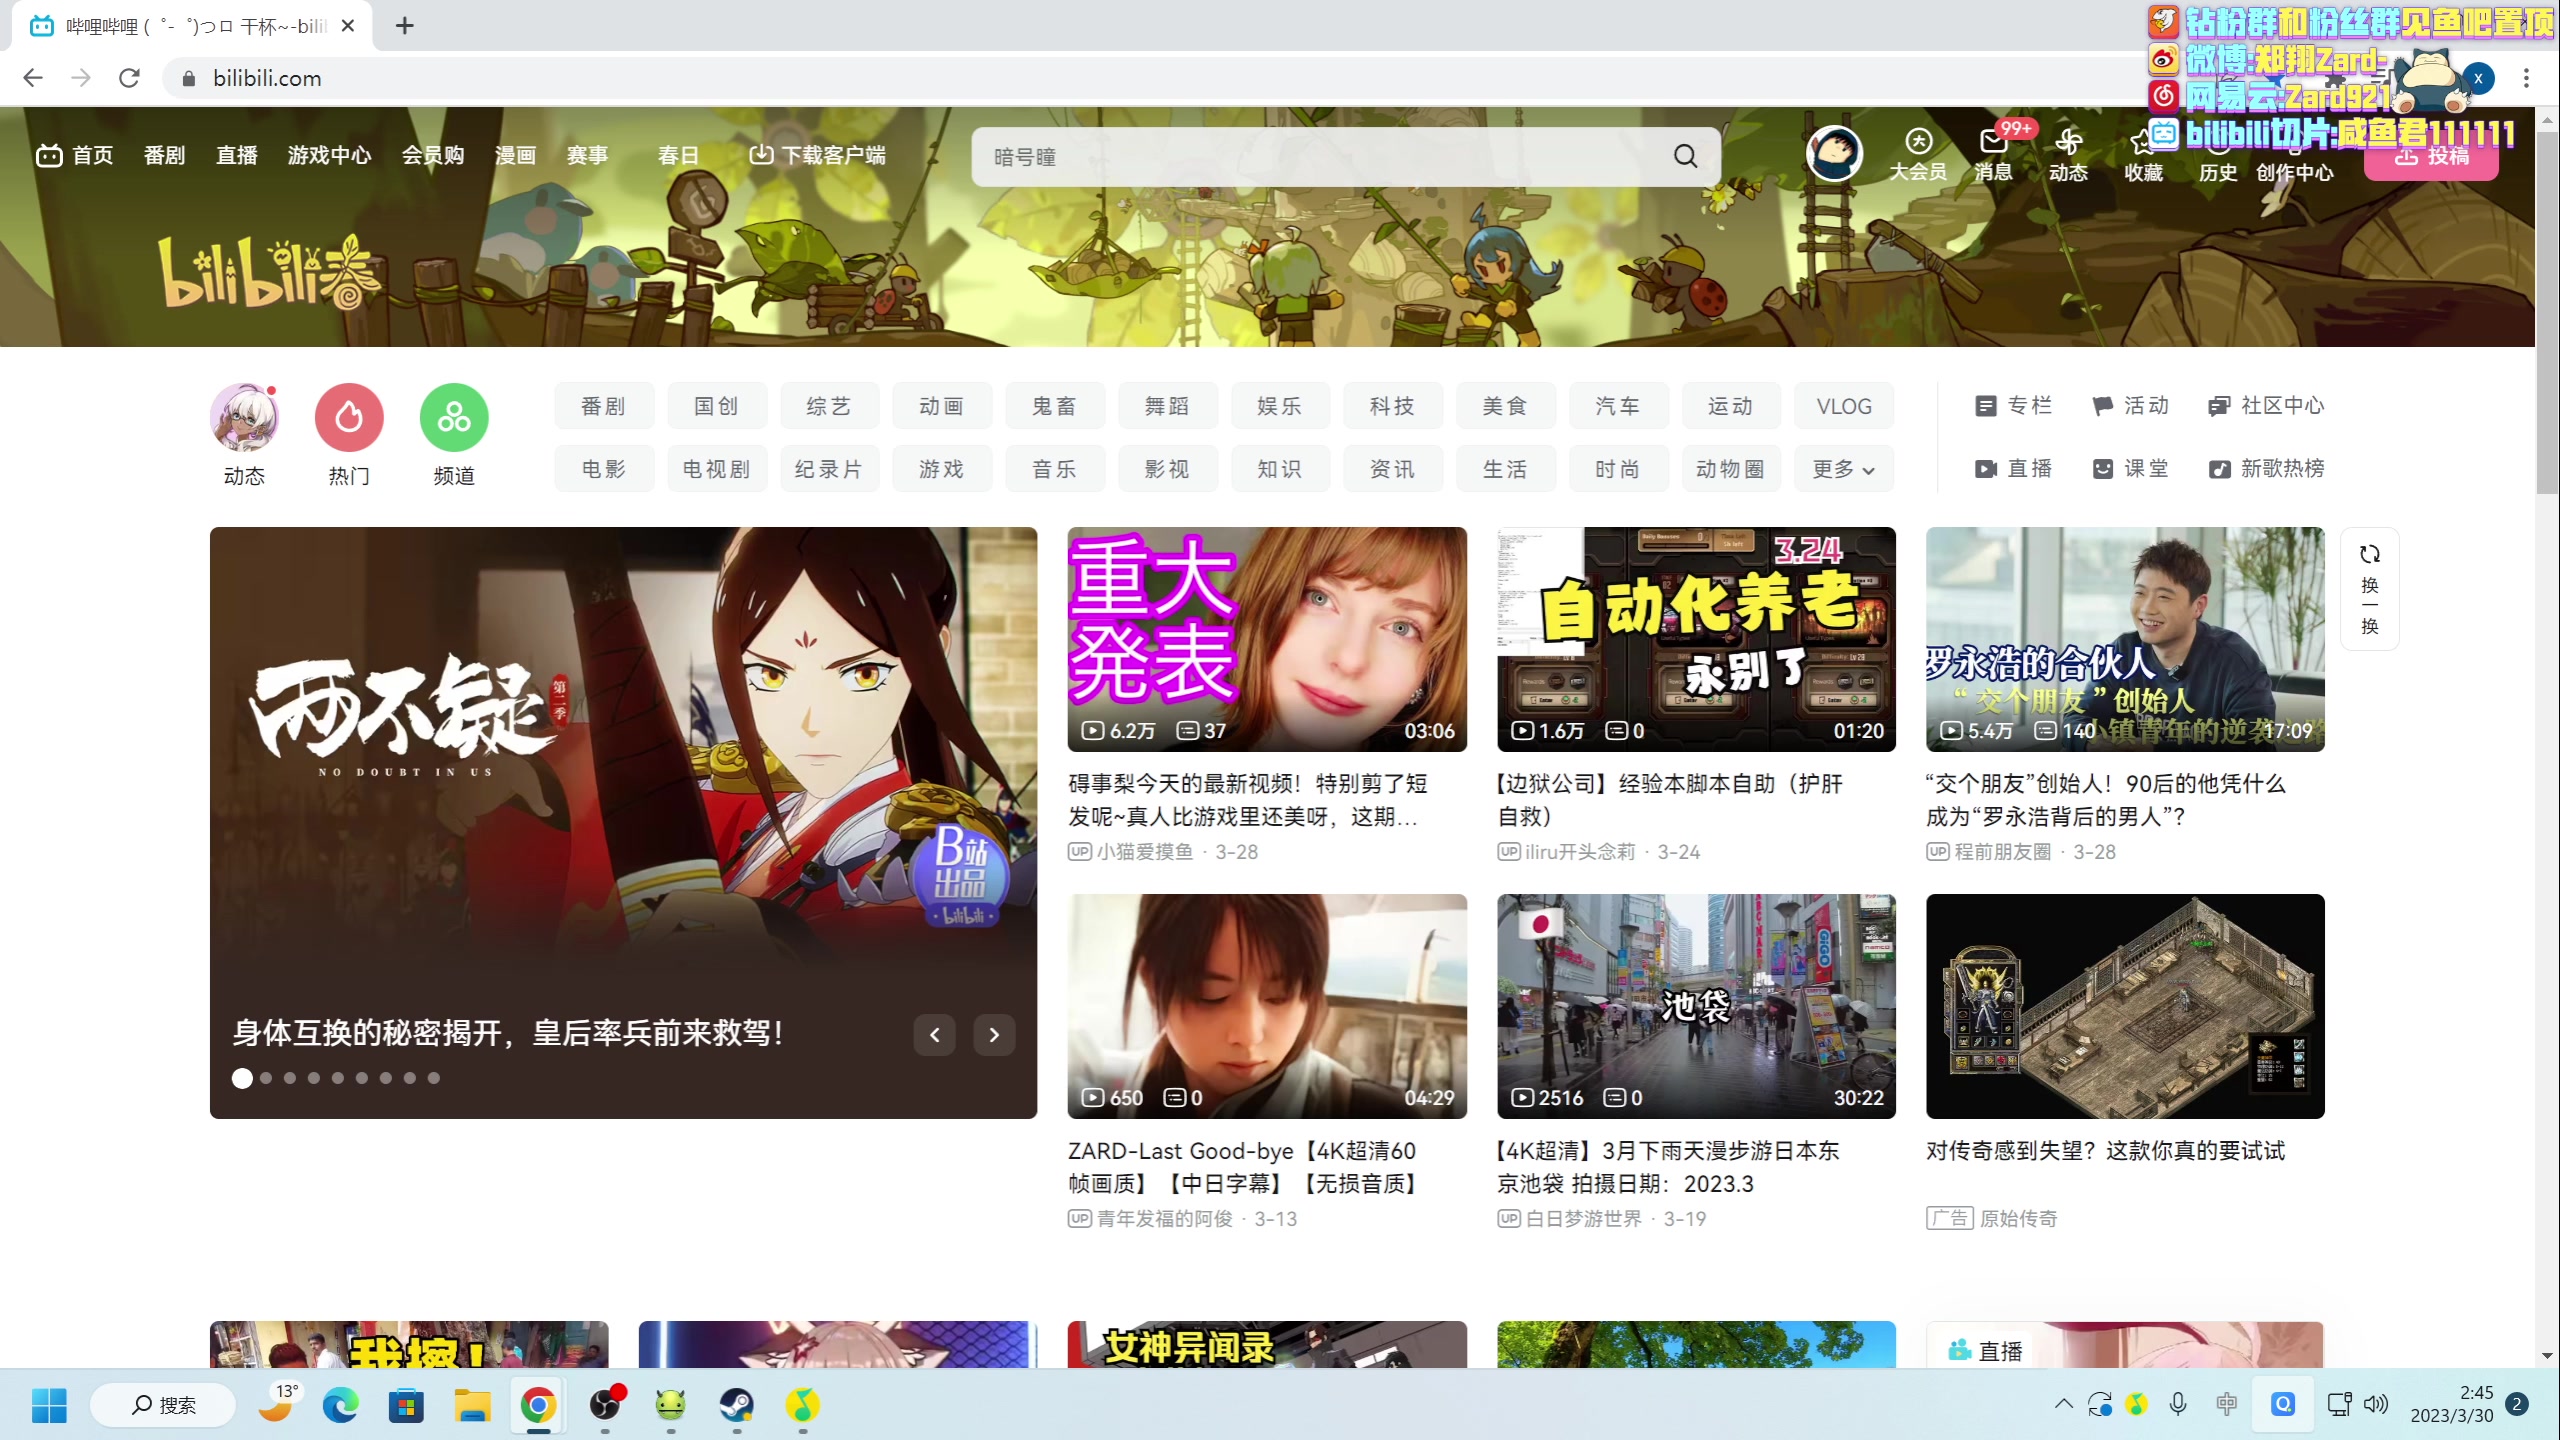Click the 大会员 membership icon
This screenshot has height=1440, width=2560.
coord(1917,143)
